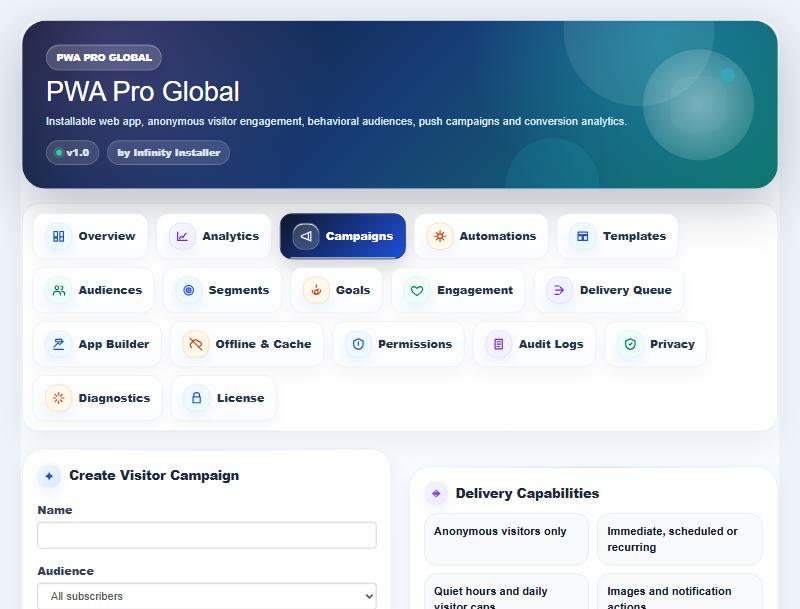
Task: Open the Permissions tab
Action: click(398, 344)
